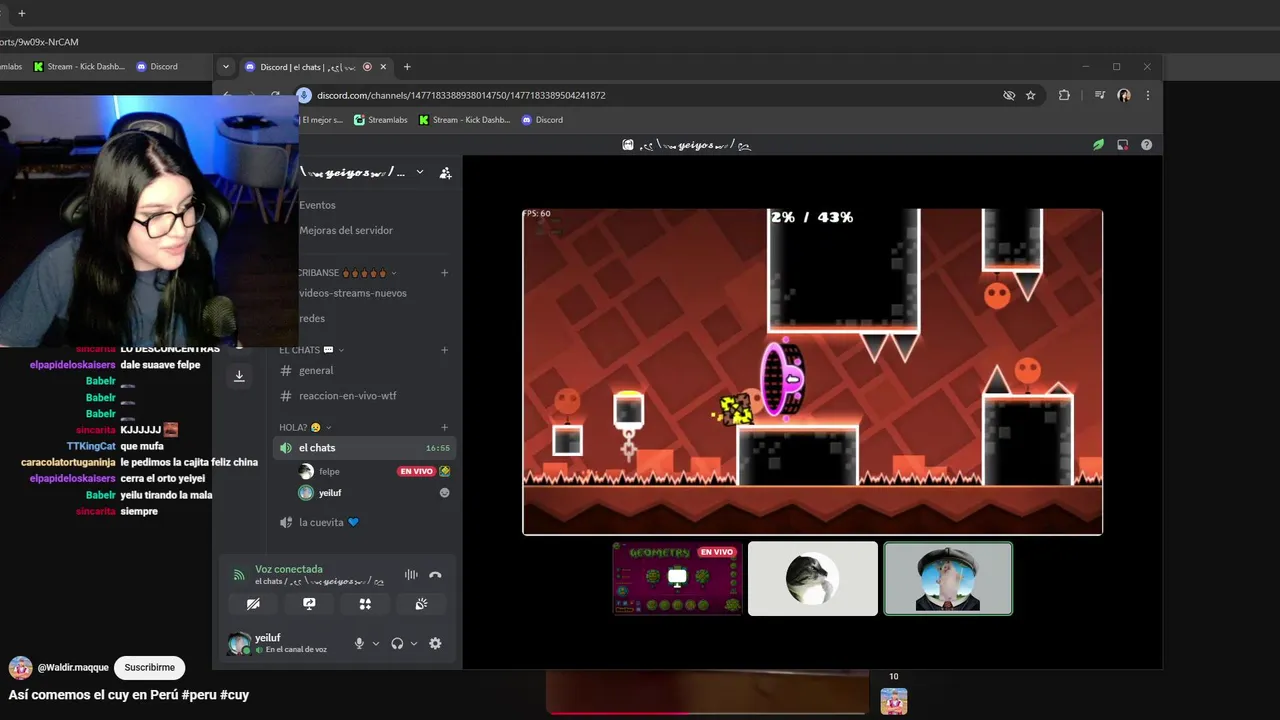Open the tab search dropdown arrow

(x=226, y=67)
